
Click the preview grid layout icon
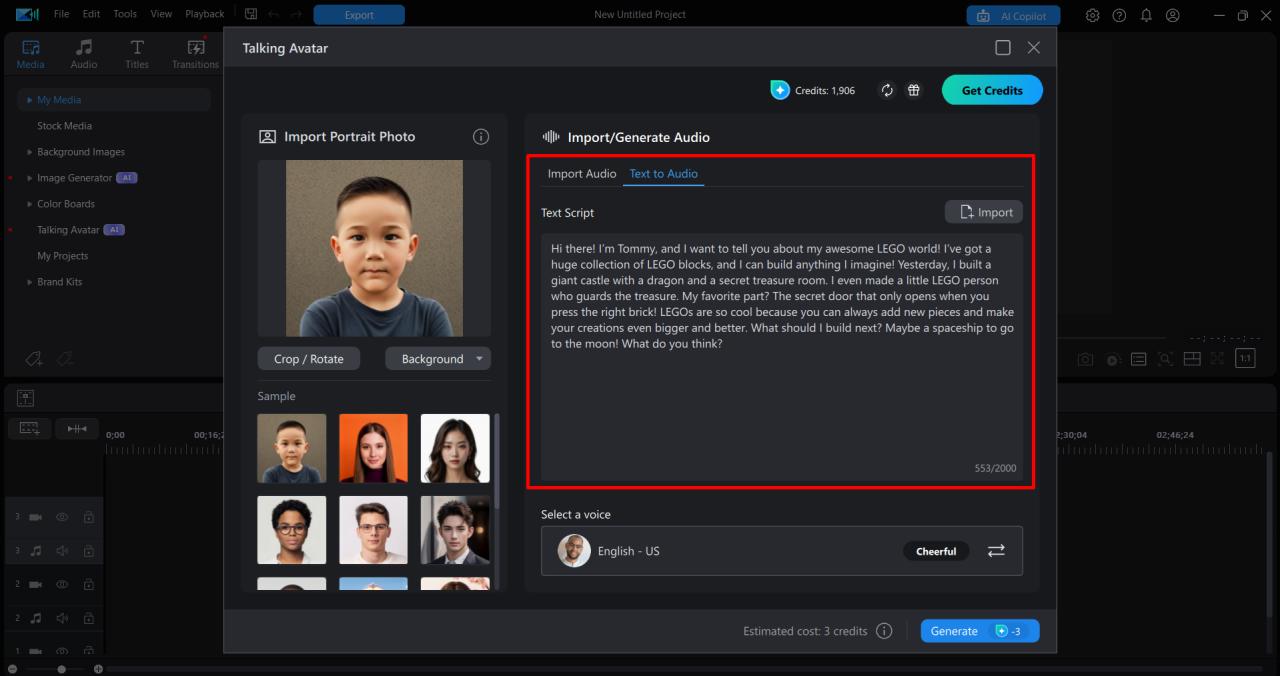click(x=1191, y=359)
